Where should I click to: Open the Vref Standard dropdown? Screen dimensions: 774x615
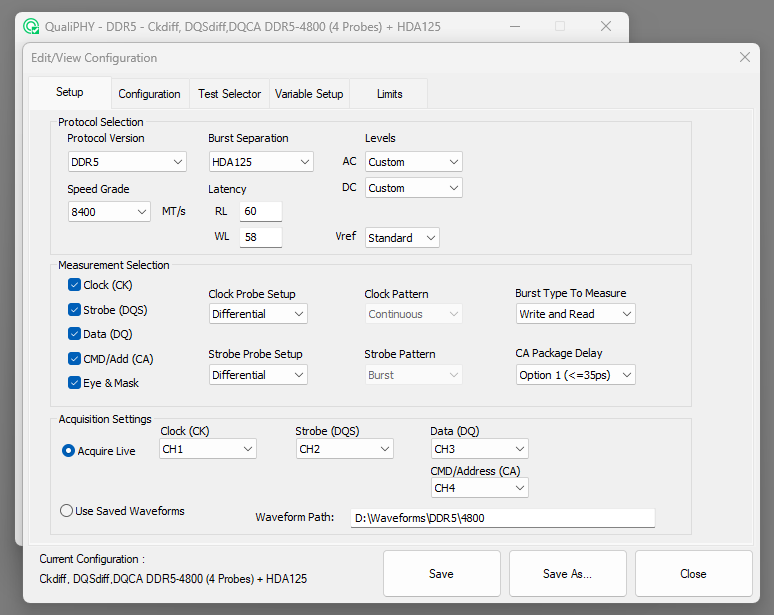coord(402,238)
